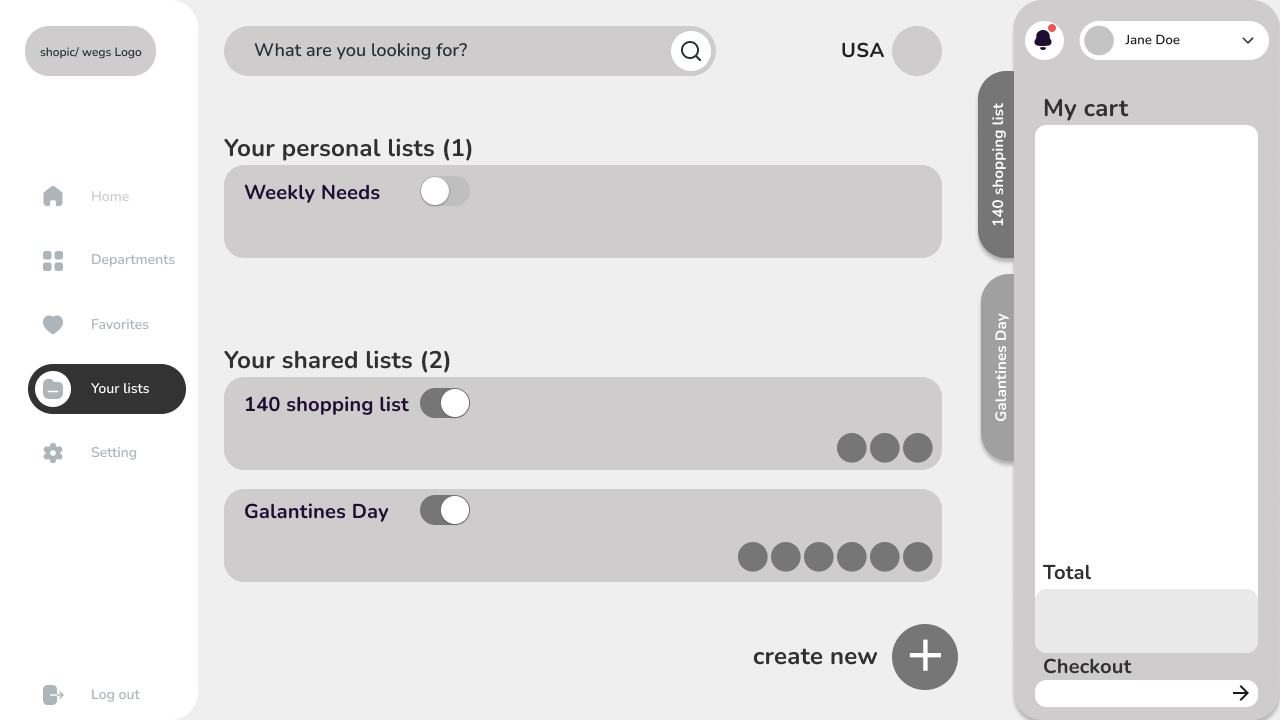Switch to Galantines Day side tab
Viewport: 1280px width, 720px height.
[999, 367]
